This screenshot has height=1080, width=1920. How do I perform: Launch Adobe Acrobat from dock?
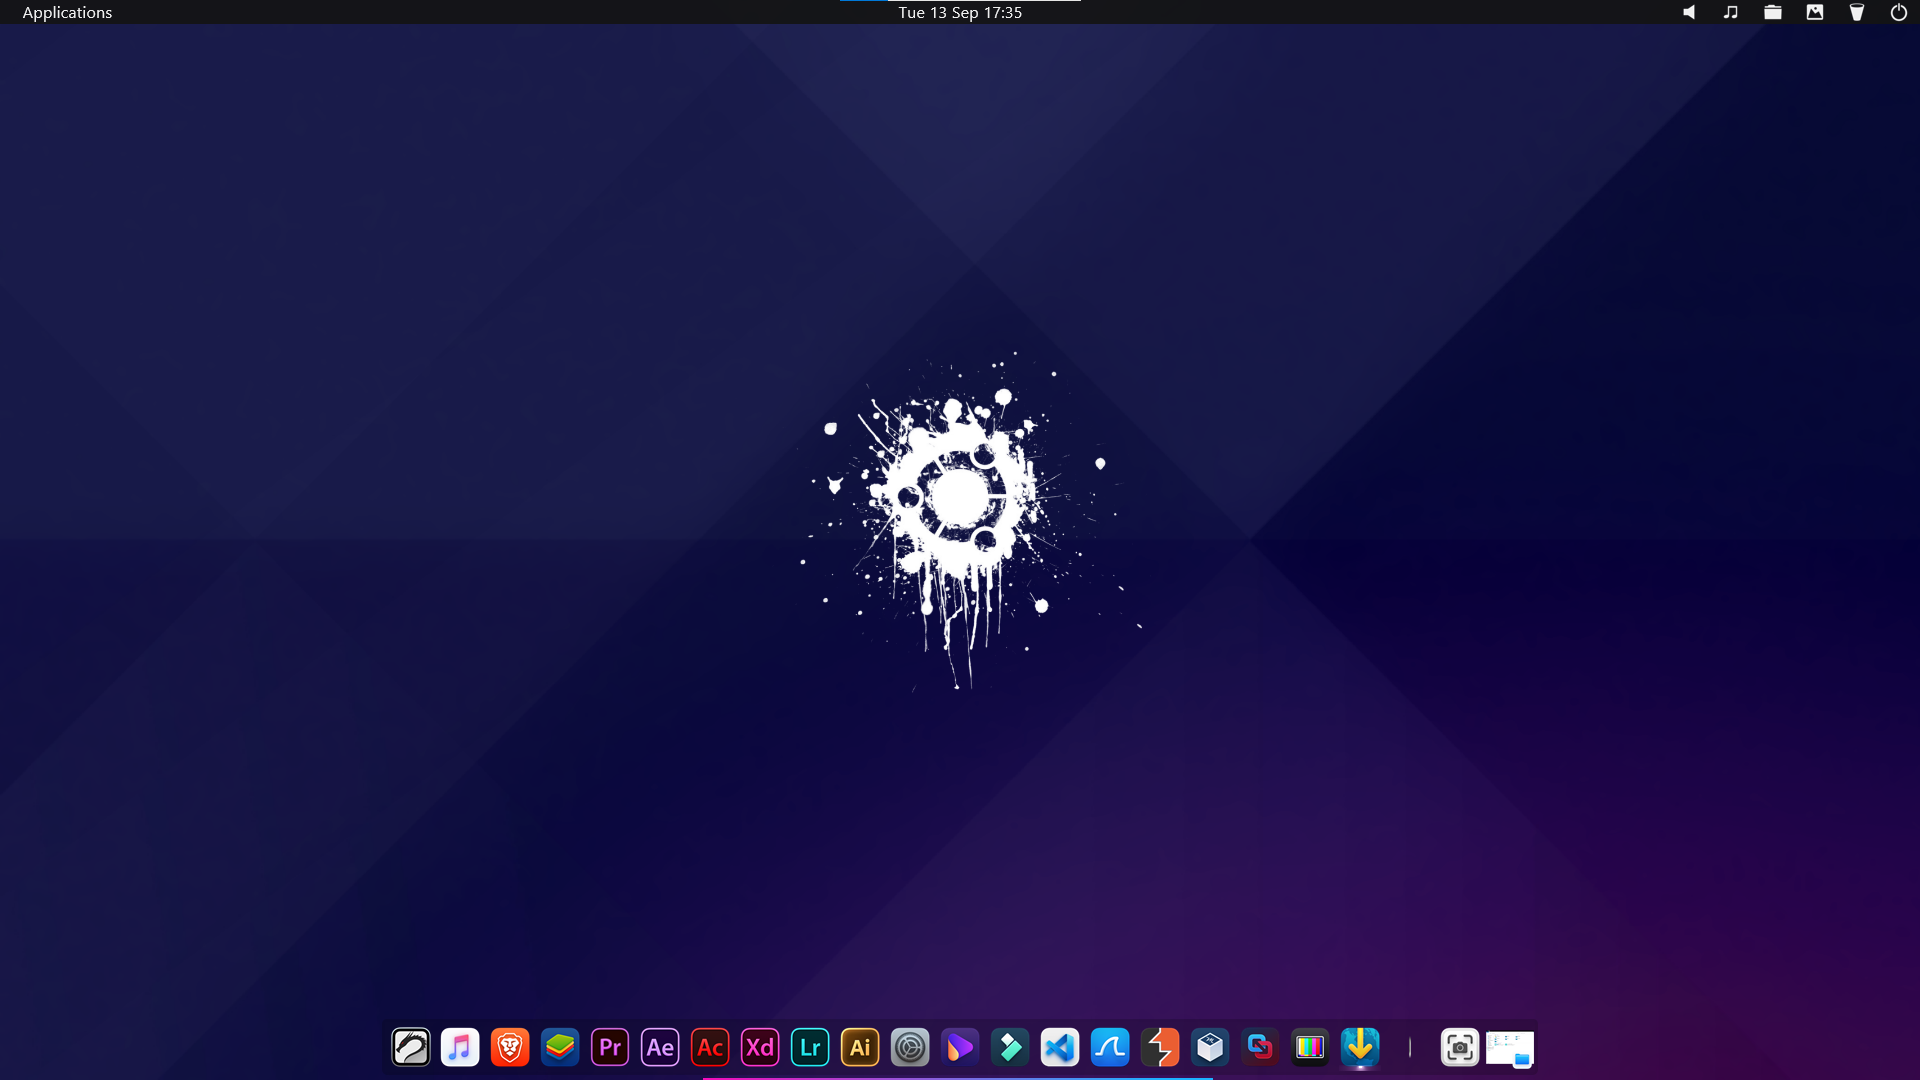[x=710, y=1047]
